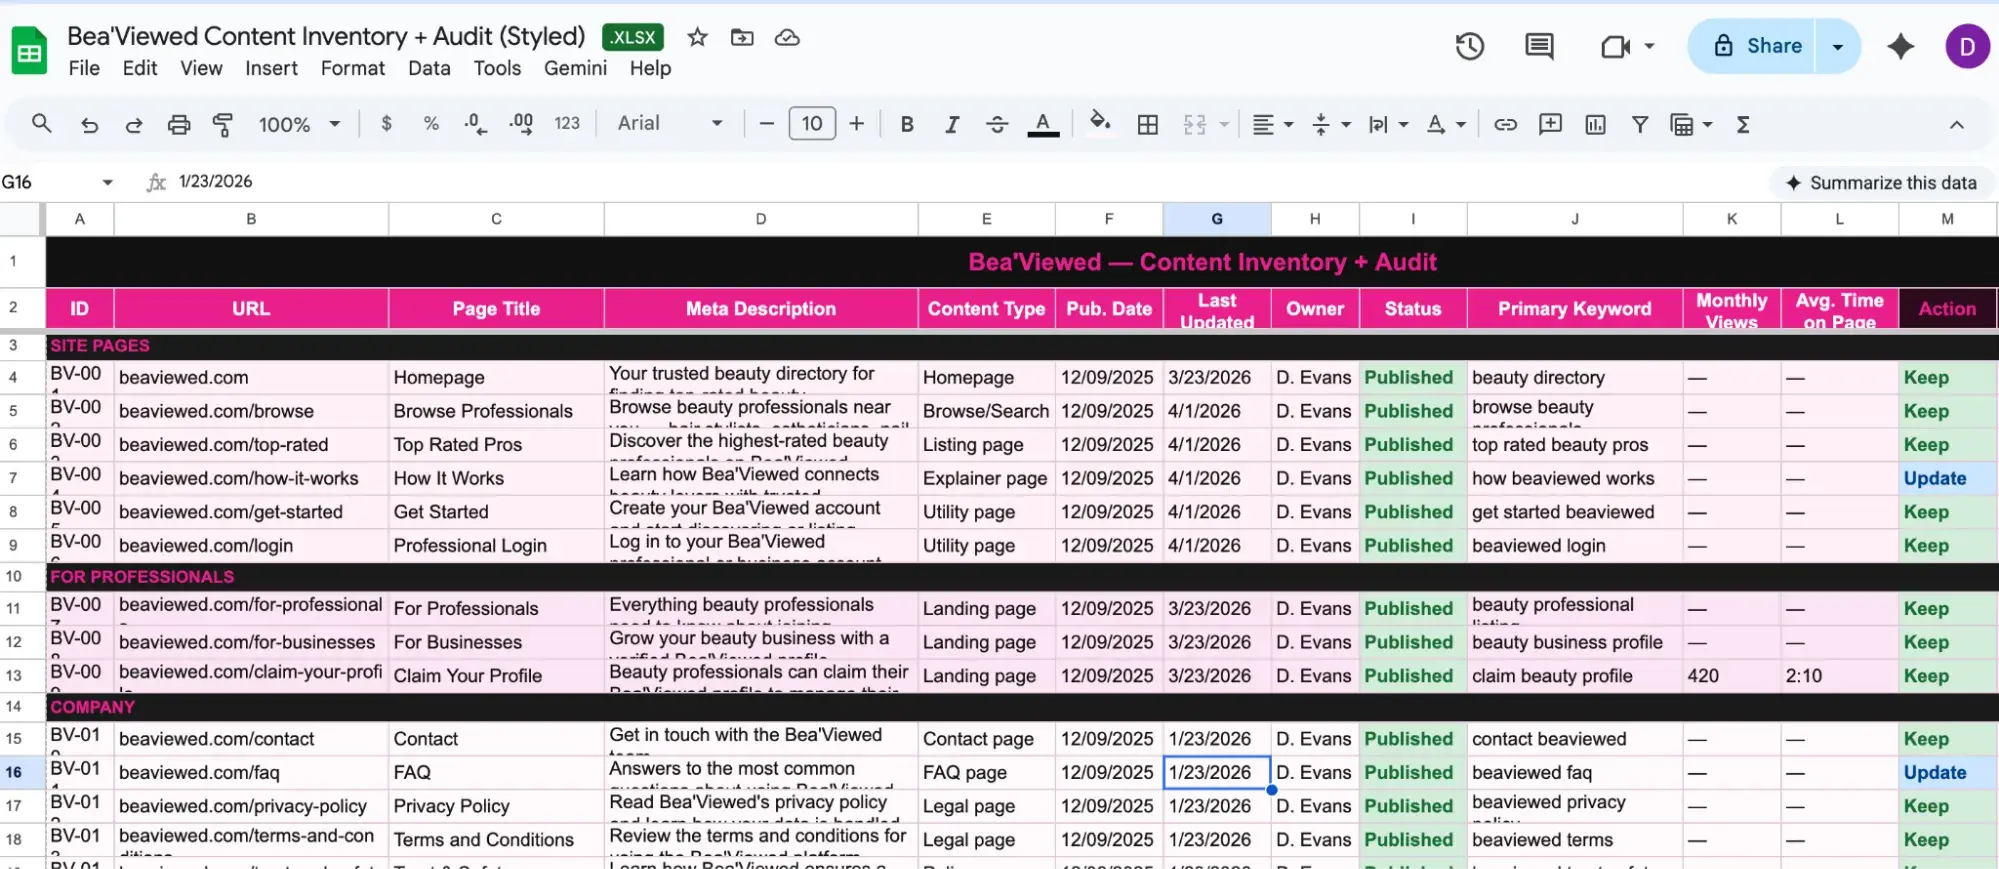Insert a comment from the toolbar

[1550, 125]
